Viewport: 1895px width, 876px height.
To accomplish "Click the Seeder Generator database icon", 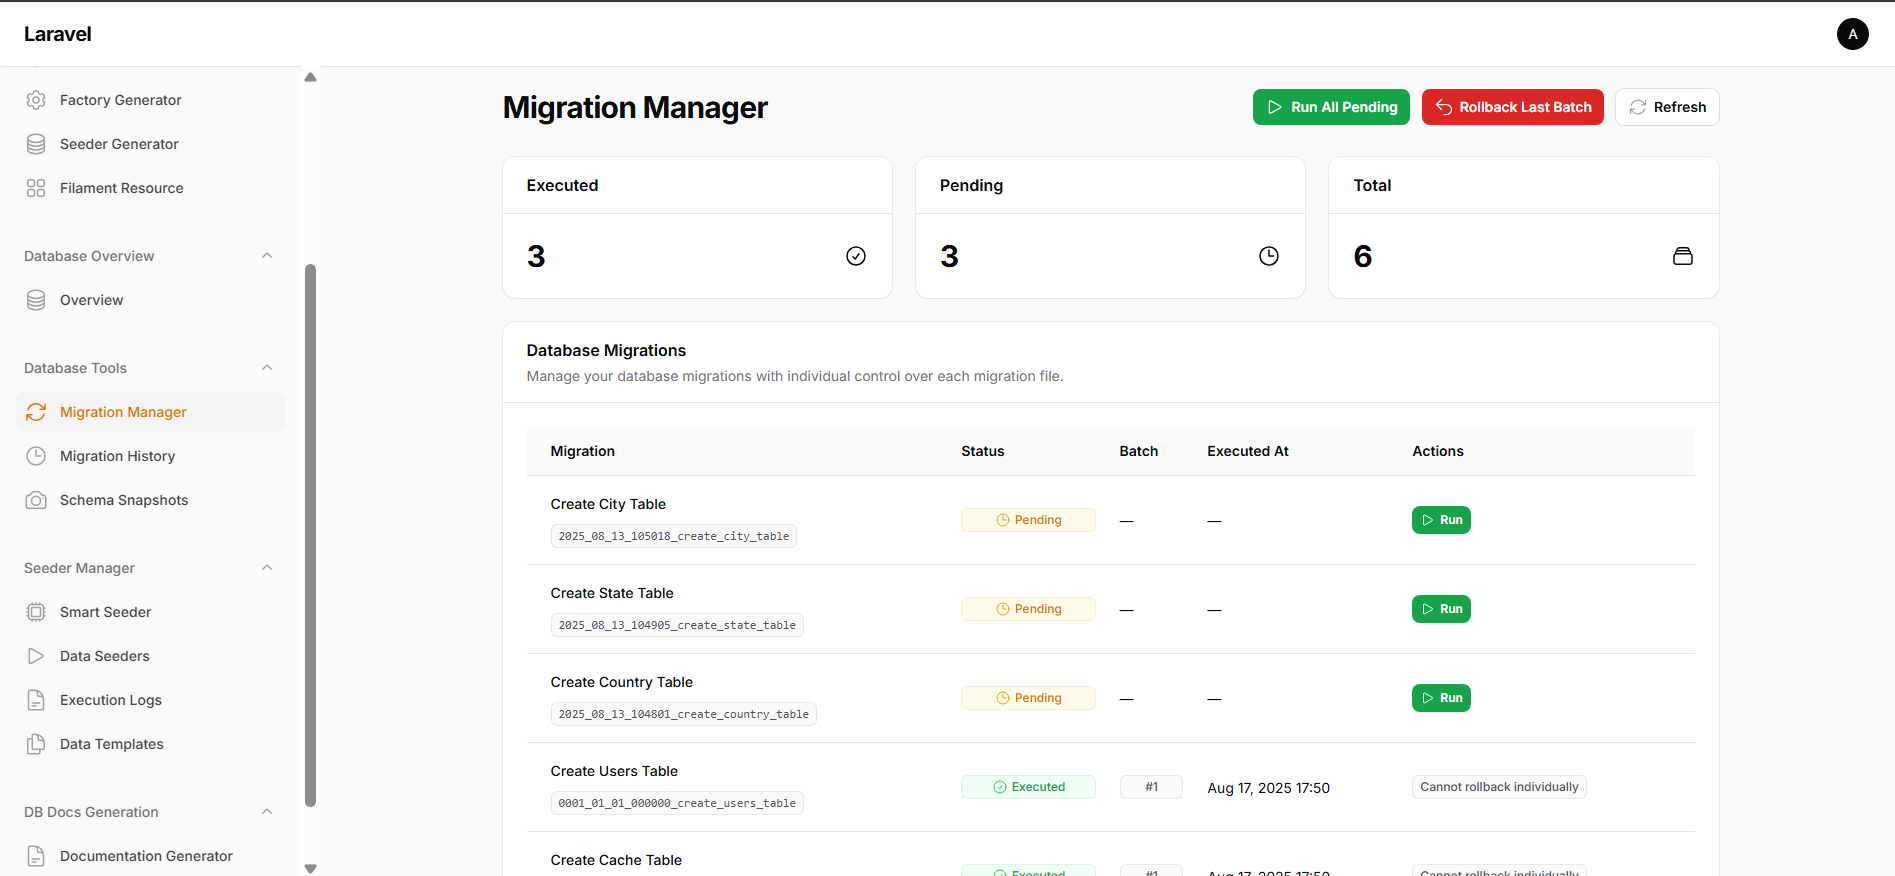I will tap(36, 144).
